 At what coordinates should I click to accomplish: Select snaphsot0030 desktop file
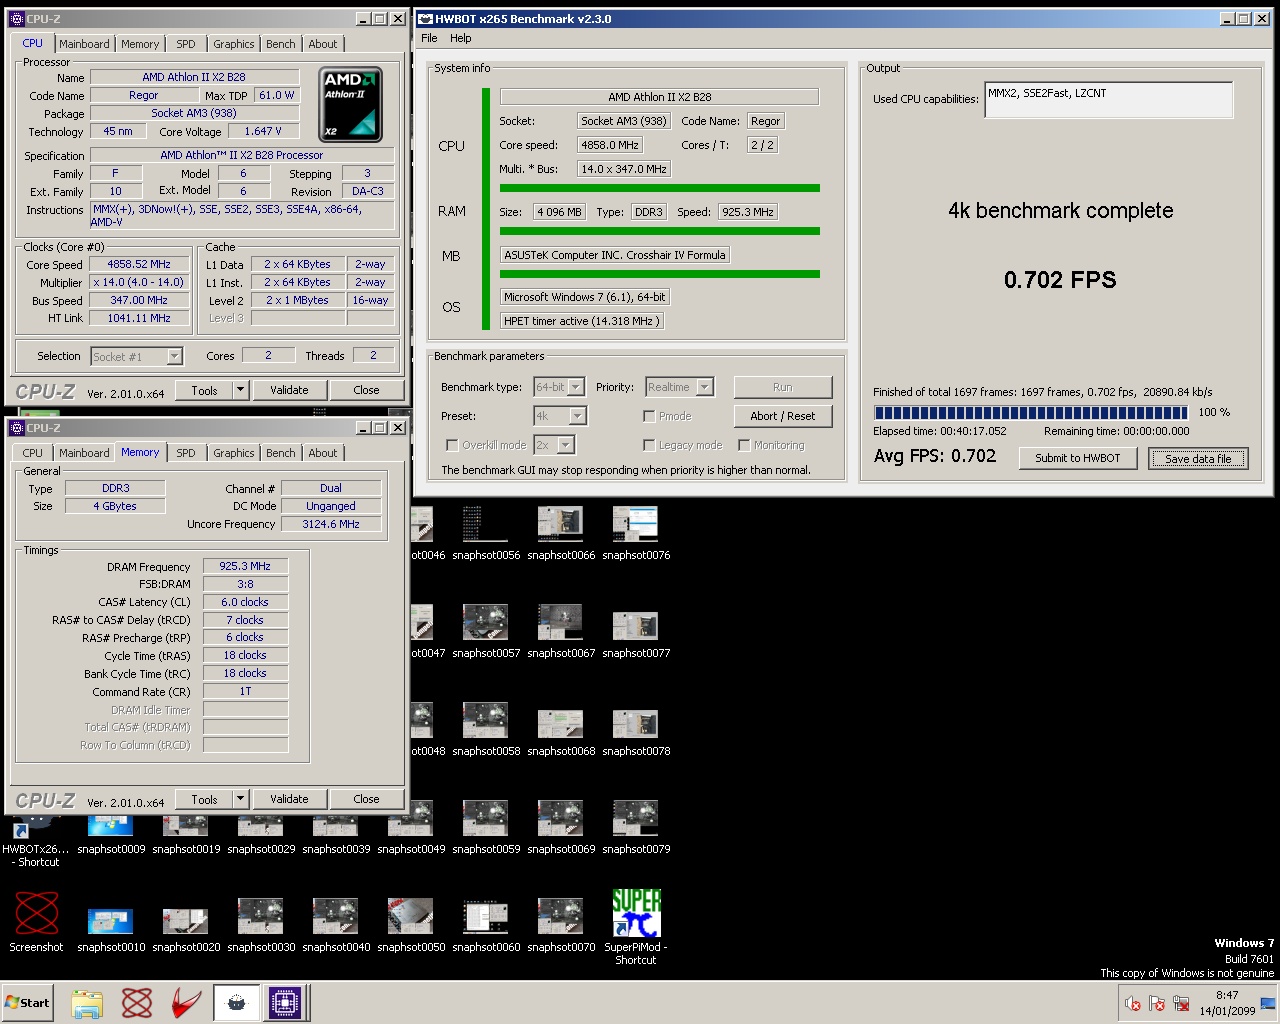tap(261, 924)
